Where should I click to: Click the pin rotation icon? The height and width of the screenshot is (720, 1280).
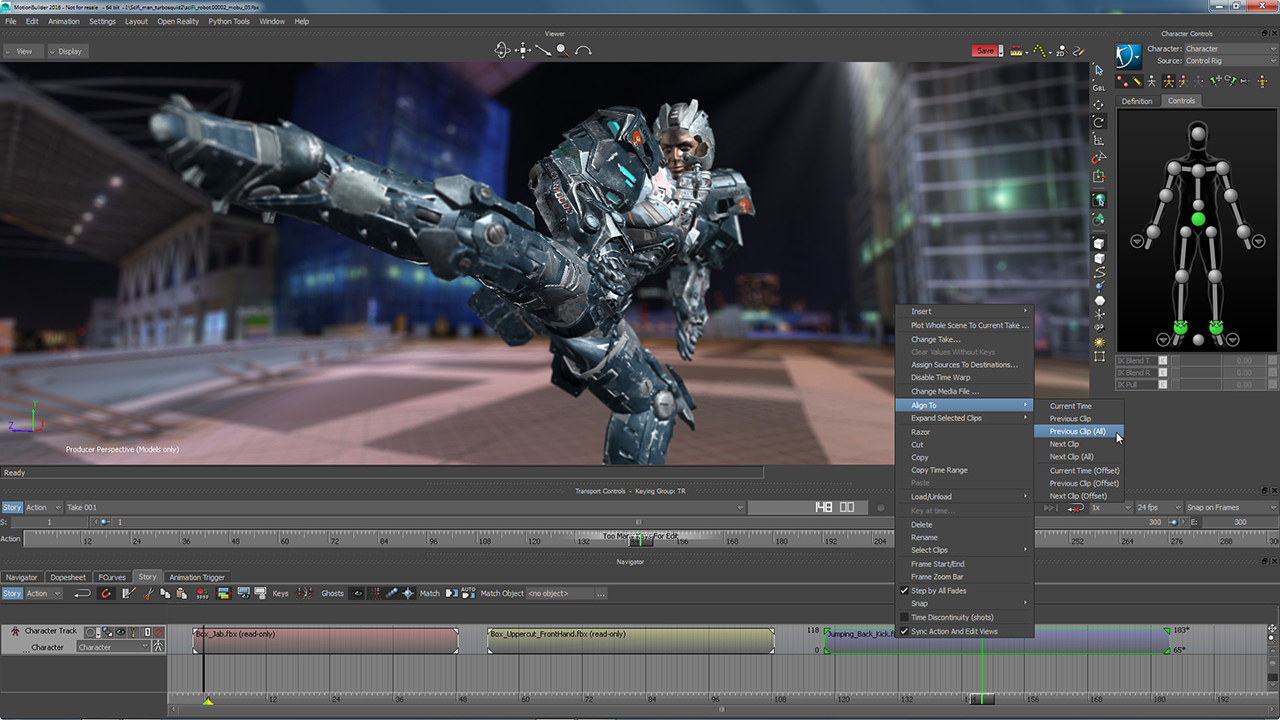[1232, 81]
